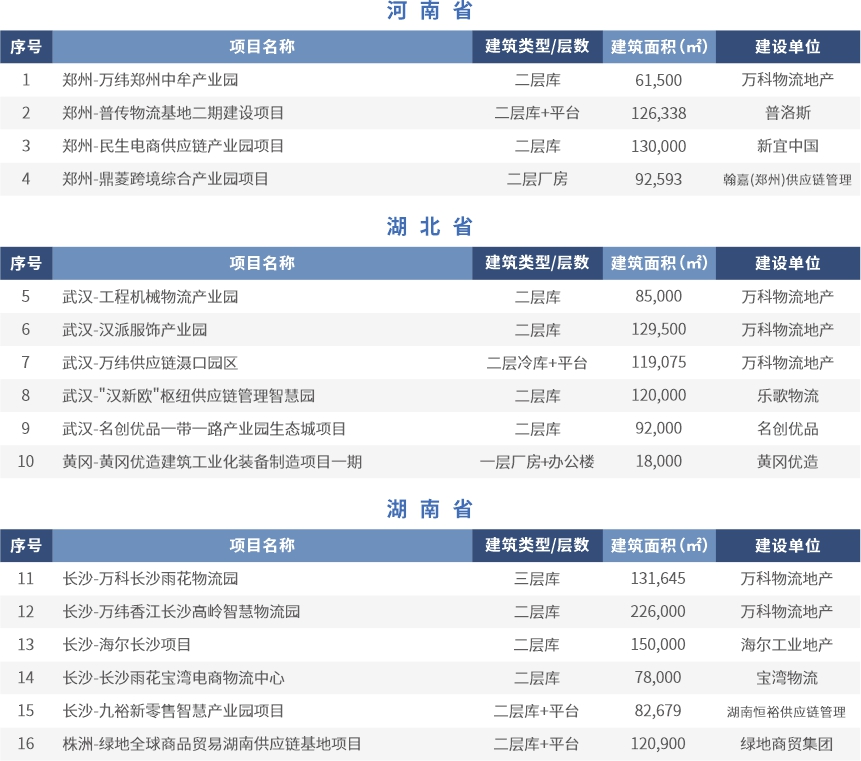The image size is (861, 761).
Task: Click building type "二层冷库+平台"
Action: pyautogui.click(x=537, y=363)
